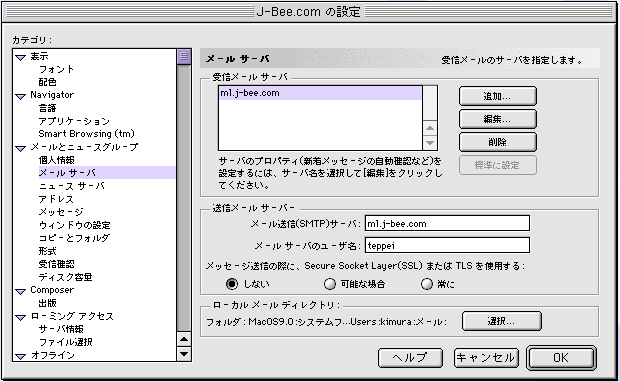Select the 可能な場合 SSL radio button
Image resolution: width=620 pixels, height=382 pixels.
[x=330, y=284]
